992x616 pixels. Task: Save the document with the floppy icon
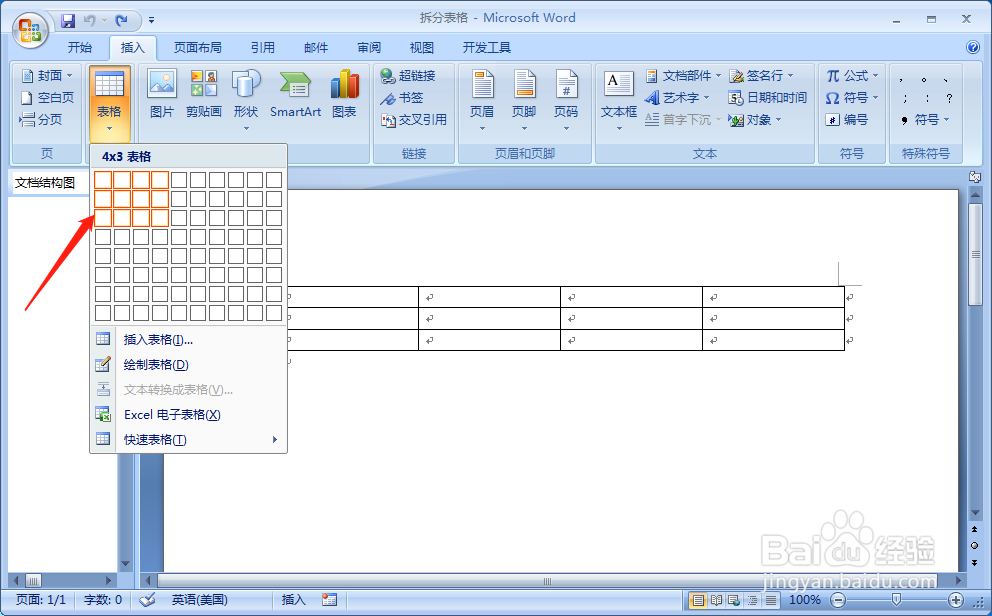point(68,21)
